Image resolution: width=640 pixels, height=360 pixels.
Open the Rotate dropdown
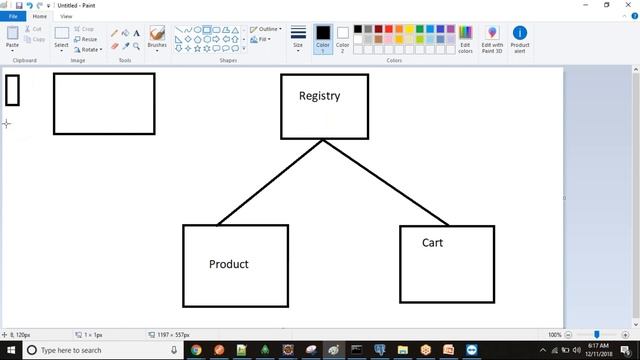(x=88, y=49)
